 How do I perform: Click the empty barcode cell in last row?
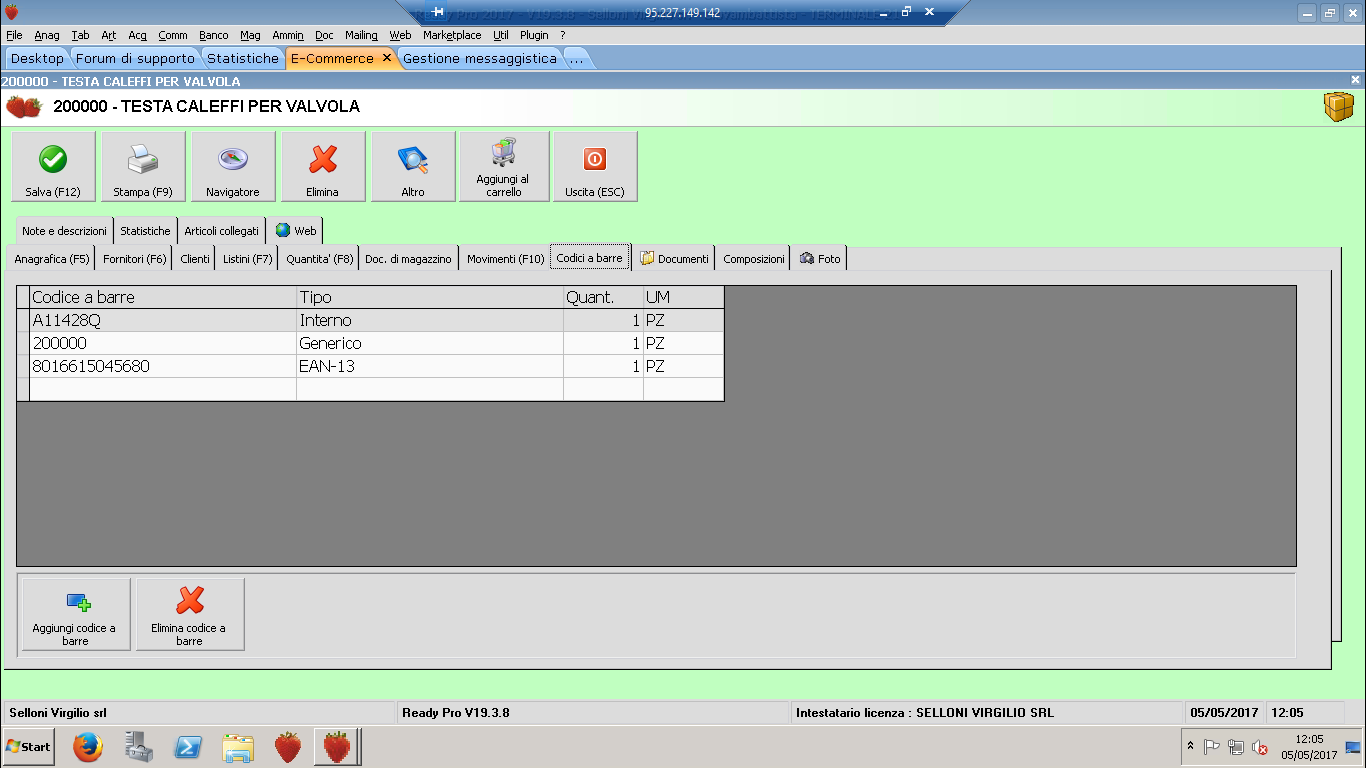click(163, 390)
